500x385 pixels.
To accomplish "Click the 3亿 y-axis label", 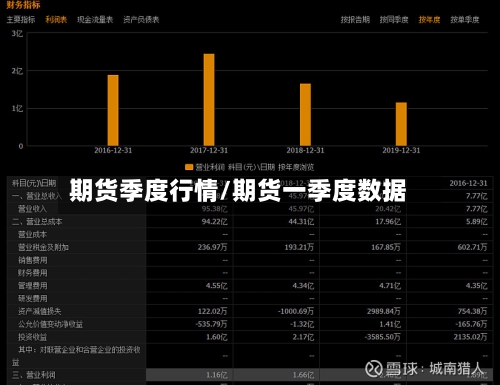I will click(x=17, y=33).
